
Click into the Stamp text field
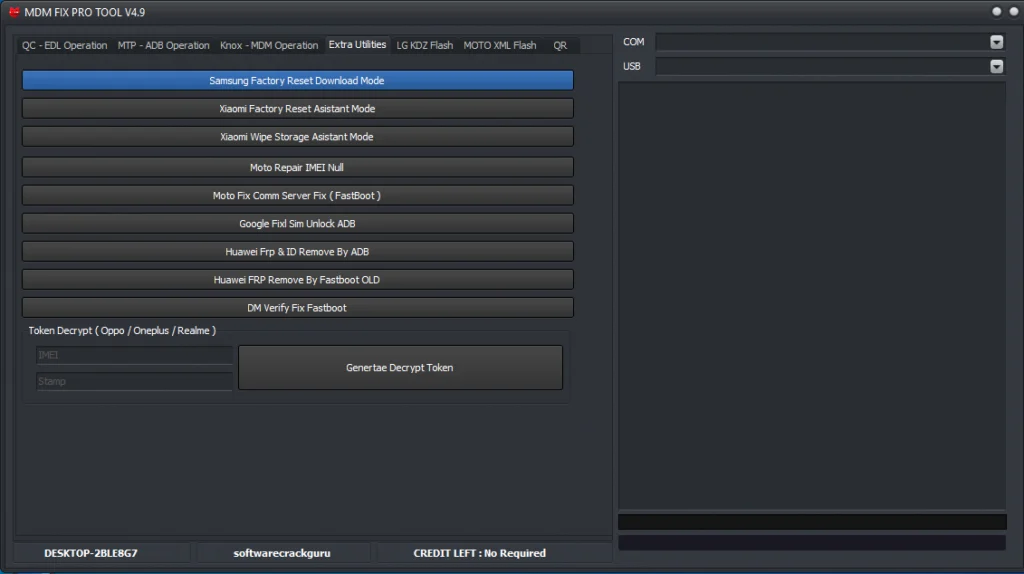click(x=134, y=381)
